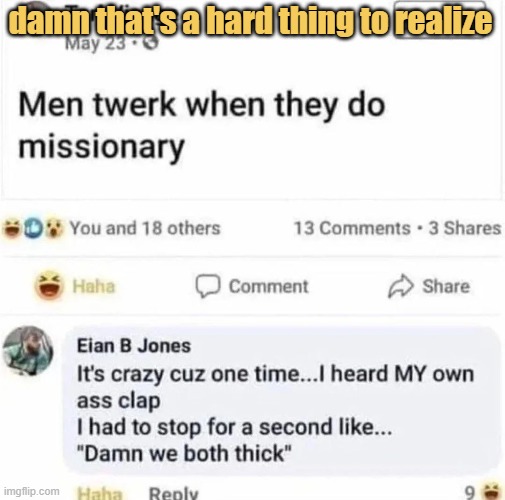Click the Share arrow icon
The width and height of the screenshot is (505, 500).
click(x=400, y=286)
